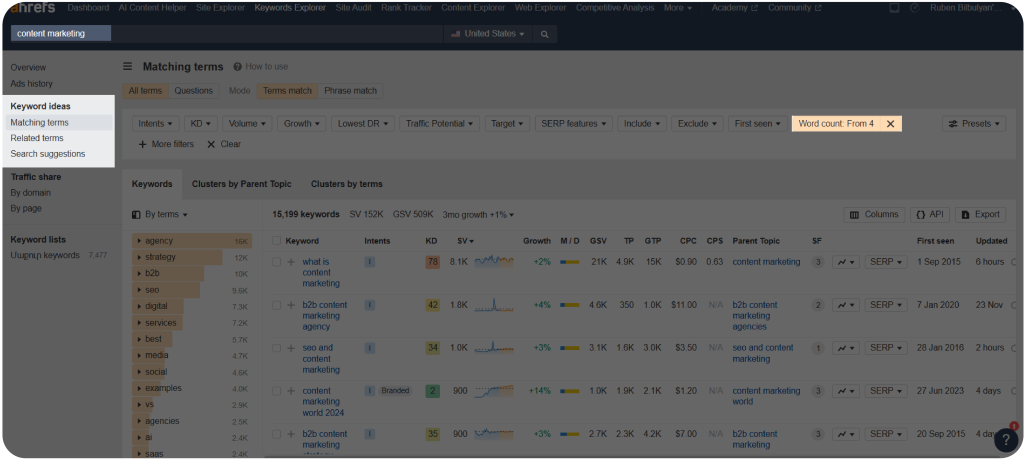This screenshot has height=459, width=1024.
Task: Open the Intents filter dropdown
Action: click(155, 123)
